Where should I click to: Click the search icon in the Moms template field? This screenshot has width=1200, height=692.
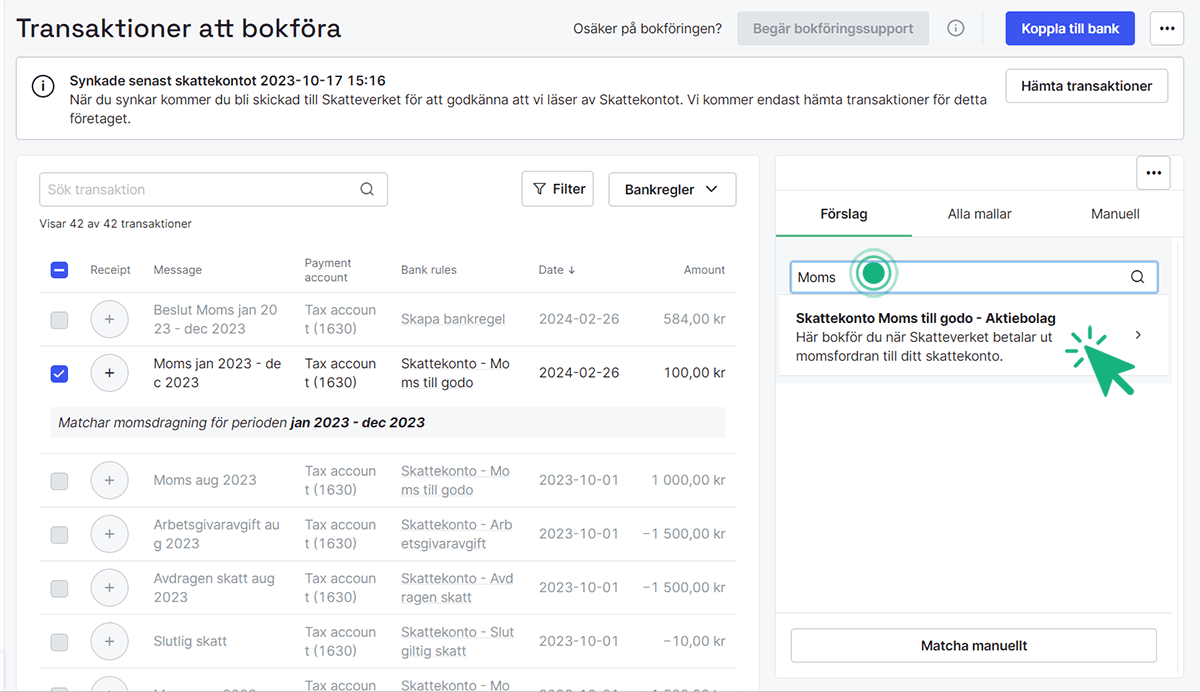click(1137, 277)
